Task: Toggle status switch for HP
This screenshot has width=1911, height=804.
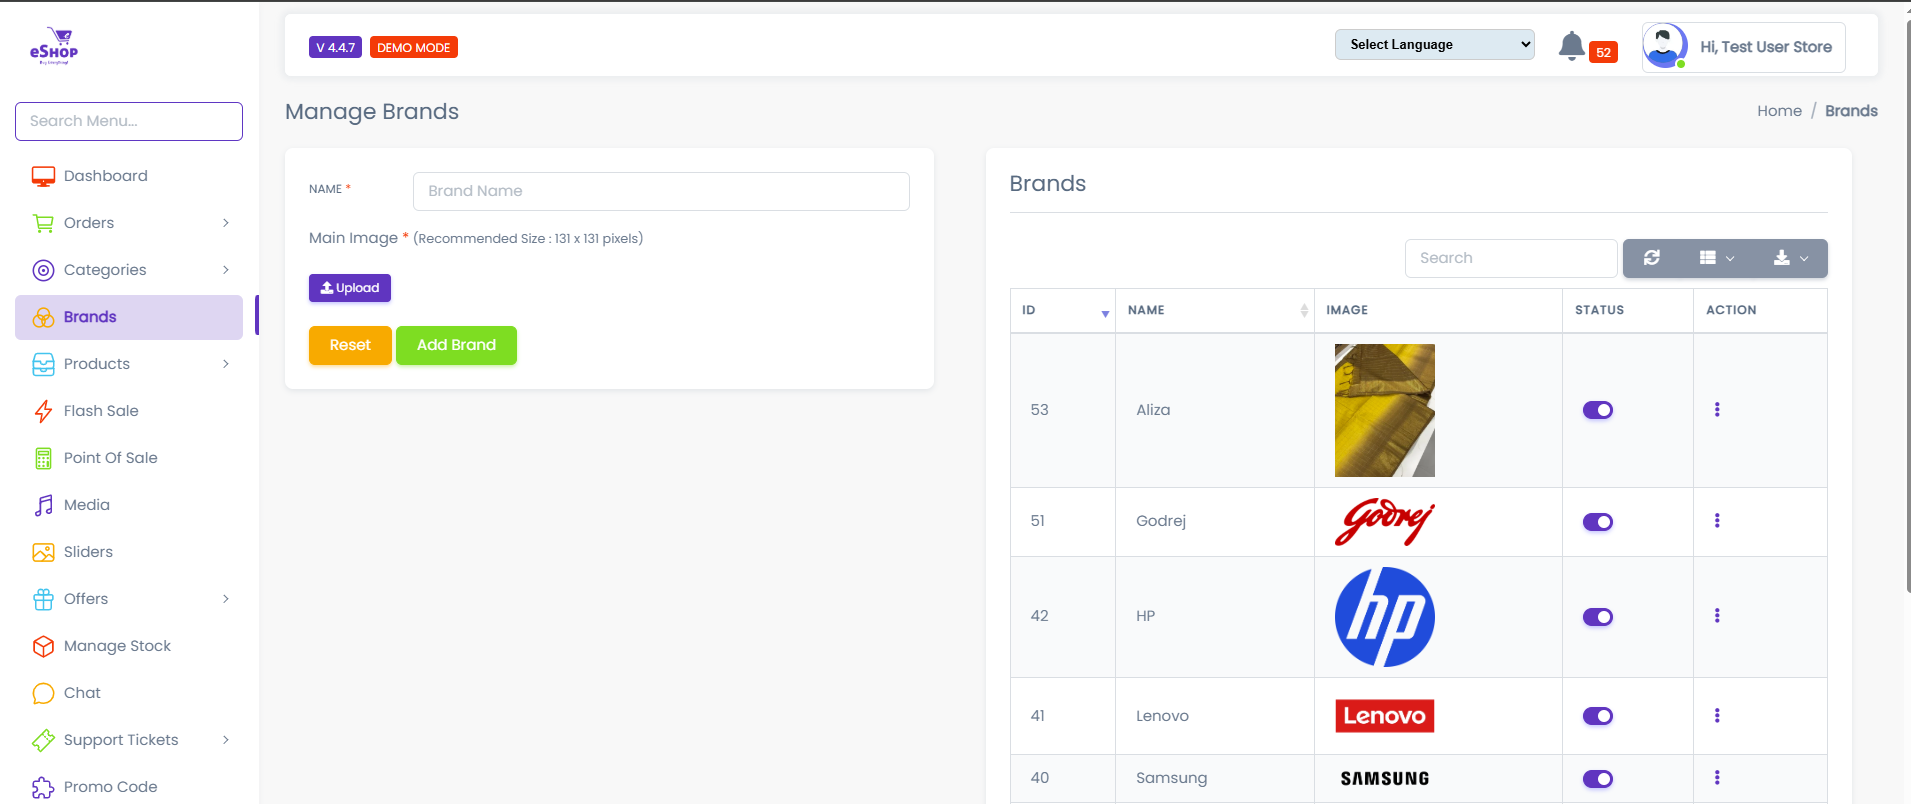Action: [1597, 617]
